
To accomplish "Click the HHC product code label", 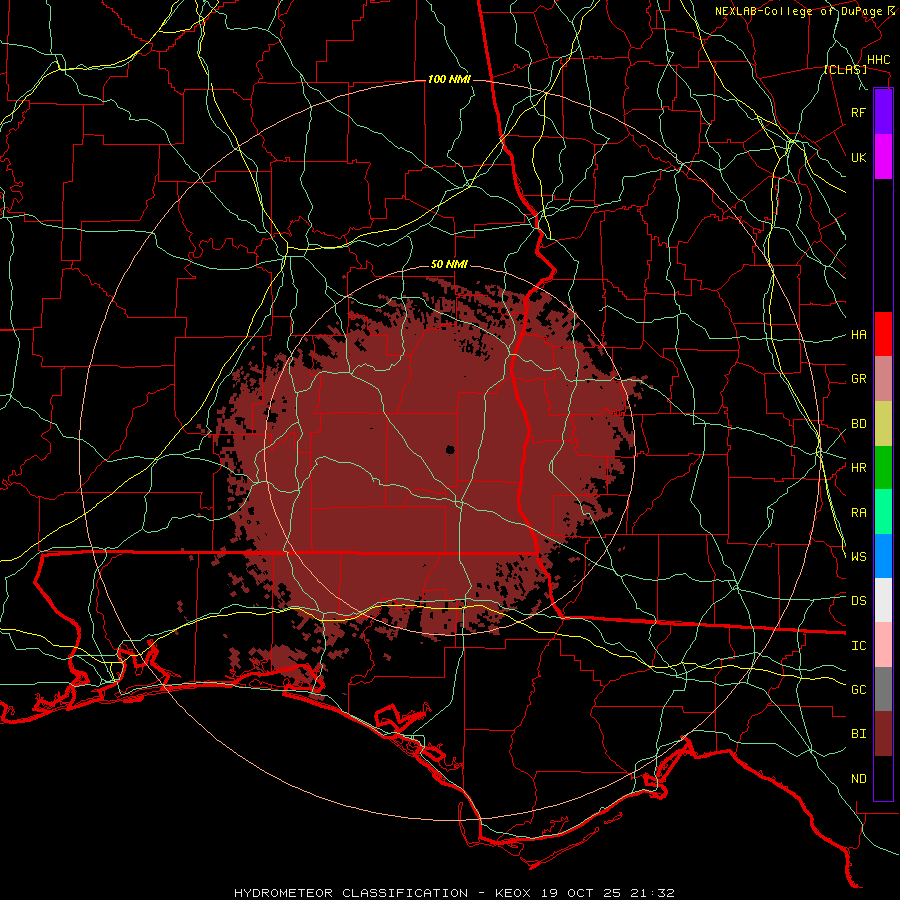I will 878,59.
